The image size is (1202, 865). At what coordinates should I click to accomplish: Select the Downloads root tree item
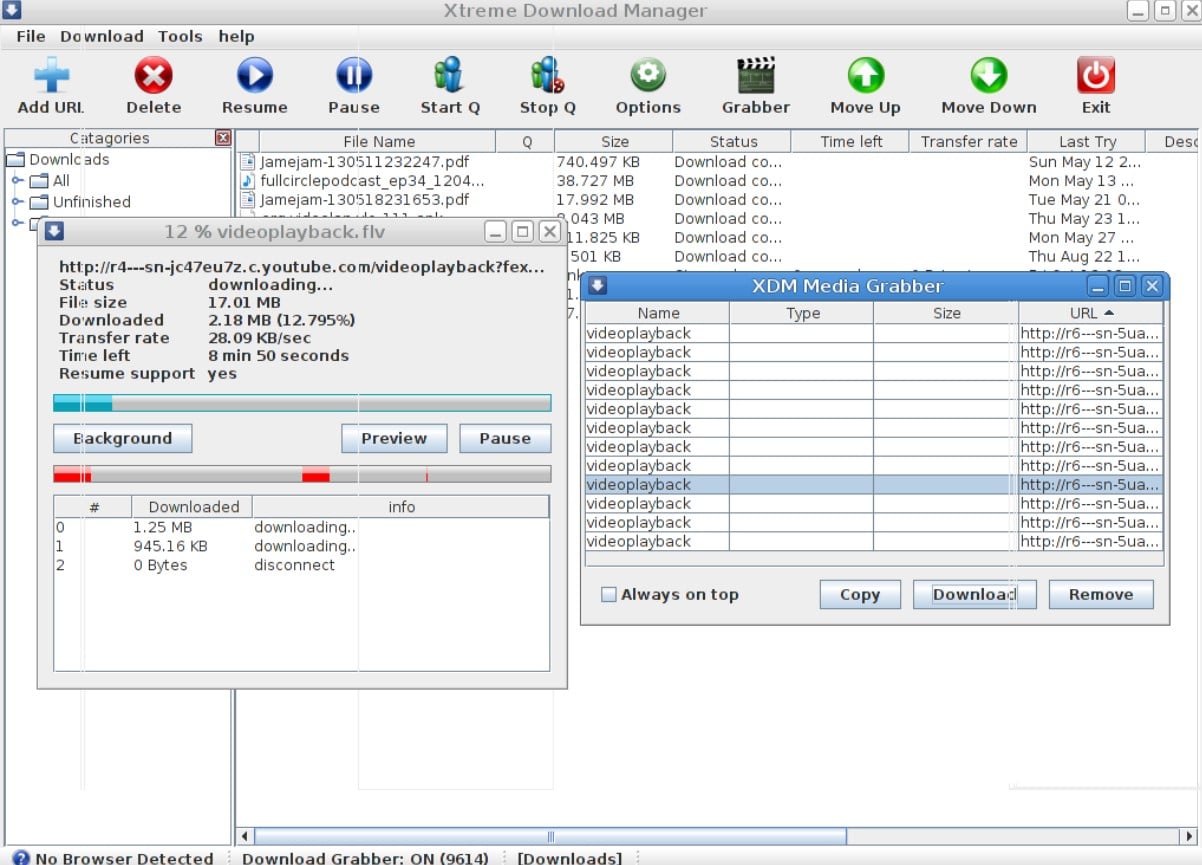tap(69, 159)
